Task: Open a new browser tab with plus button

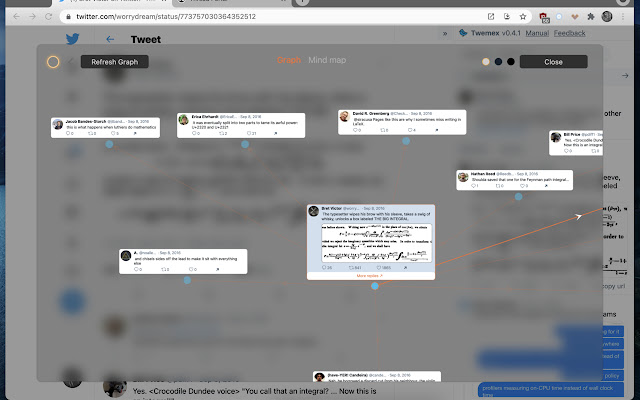Action: click(x=302, y=2)
